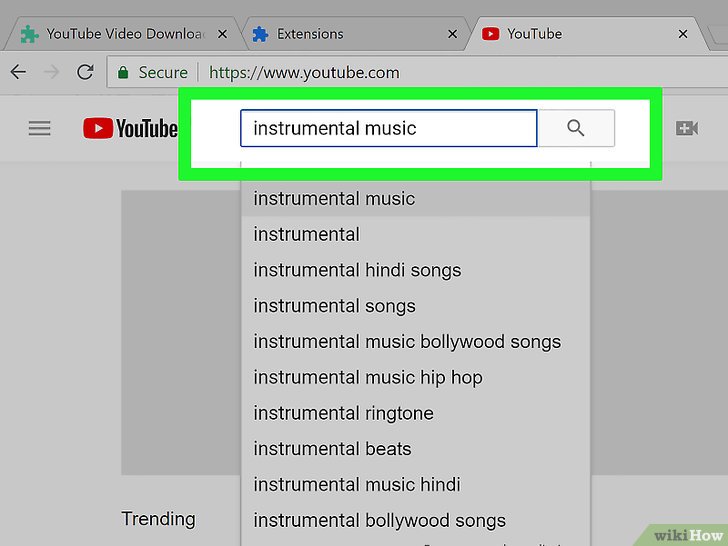Click the green secure padlock icon
728x546 pixels.
coord(123,72)
